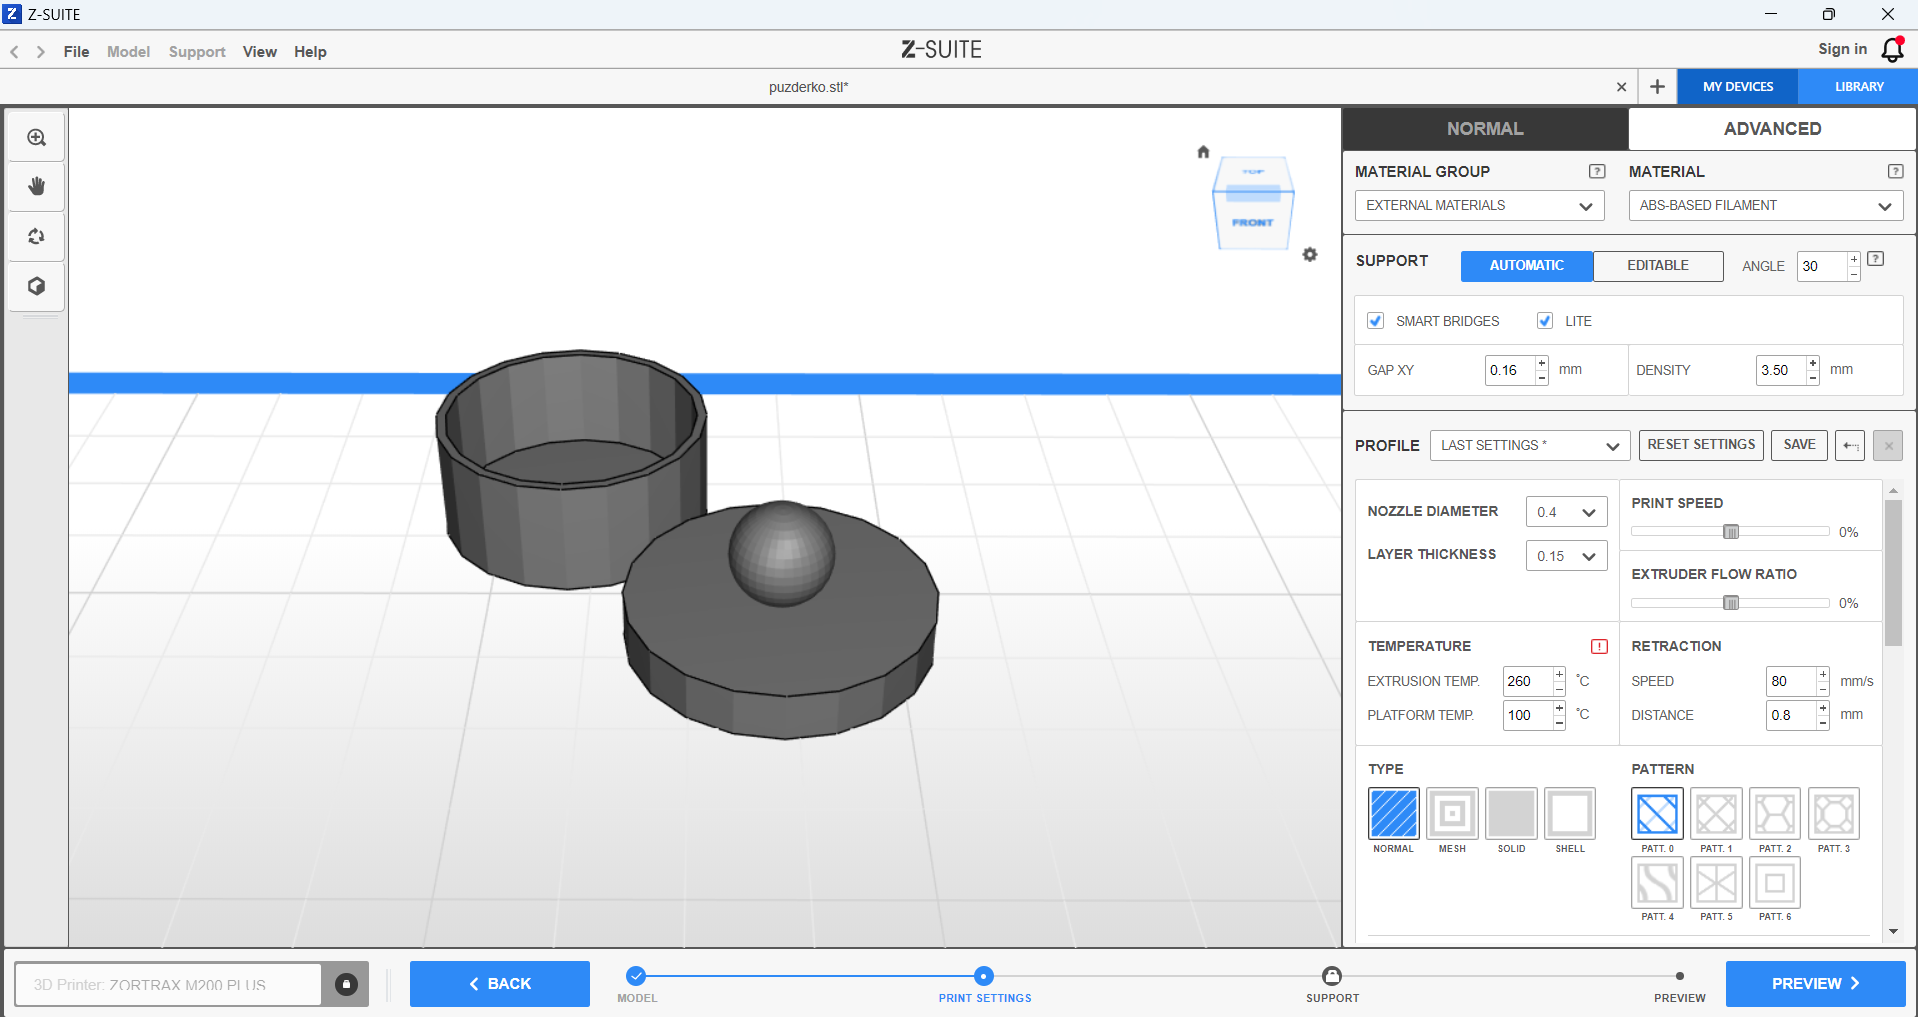
Task: Click the home view icon
Action: tap(1204, 152)
